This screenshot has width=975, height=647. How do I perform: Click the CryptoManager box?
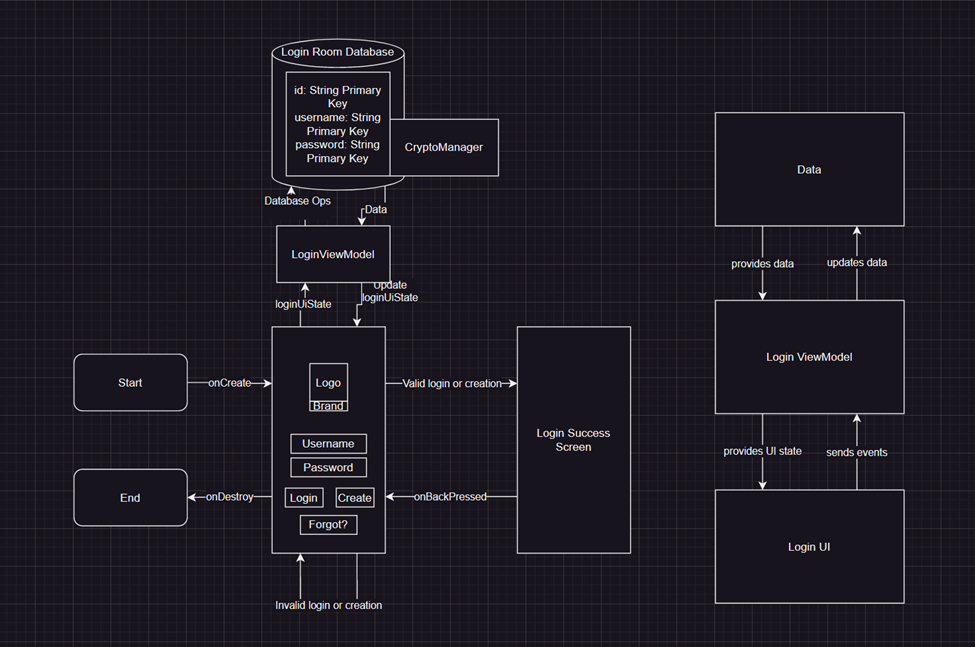click(x=444, y=146)
